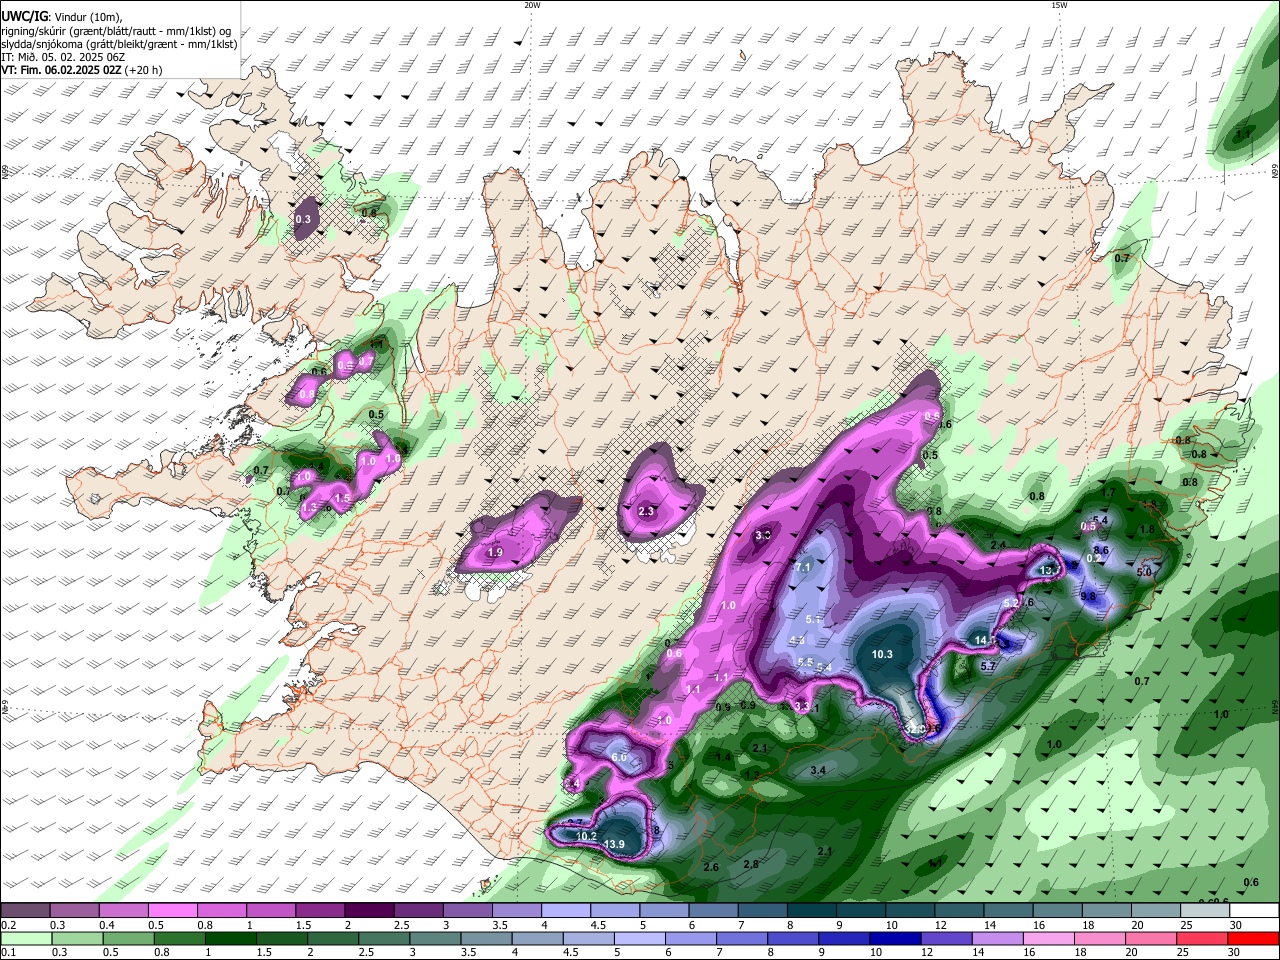Click the 'rigning/skúrir' legend description line
This screenshot has height=960, width=1280.
(x=116, y=30)
